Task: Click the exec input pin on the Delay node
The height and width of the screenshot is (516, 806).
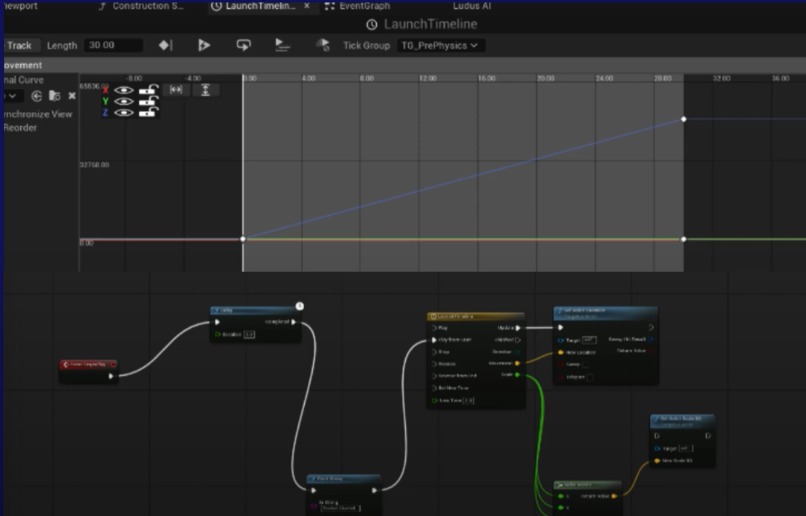Action: pyautogui.click(x=217, y=322)
